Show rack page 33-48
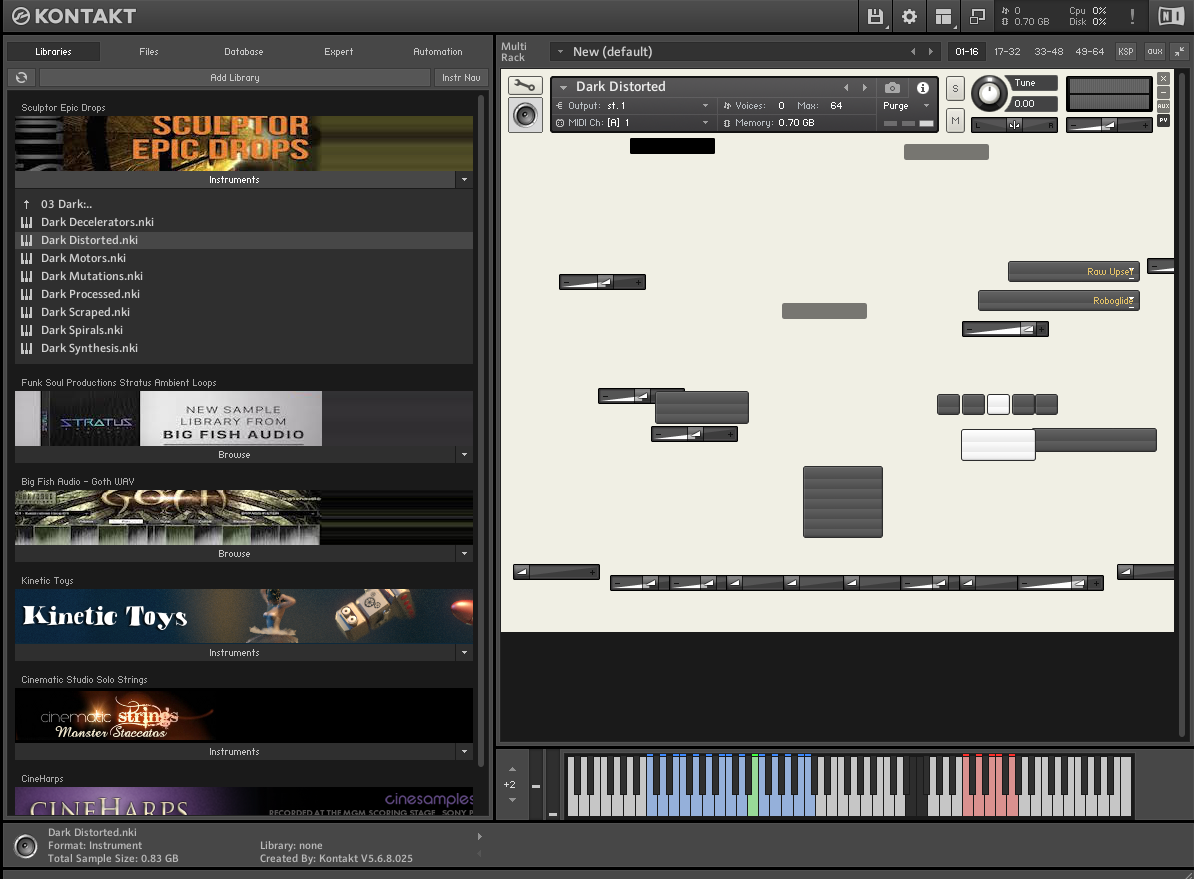 tap(1049, 52)
